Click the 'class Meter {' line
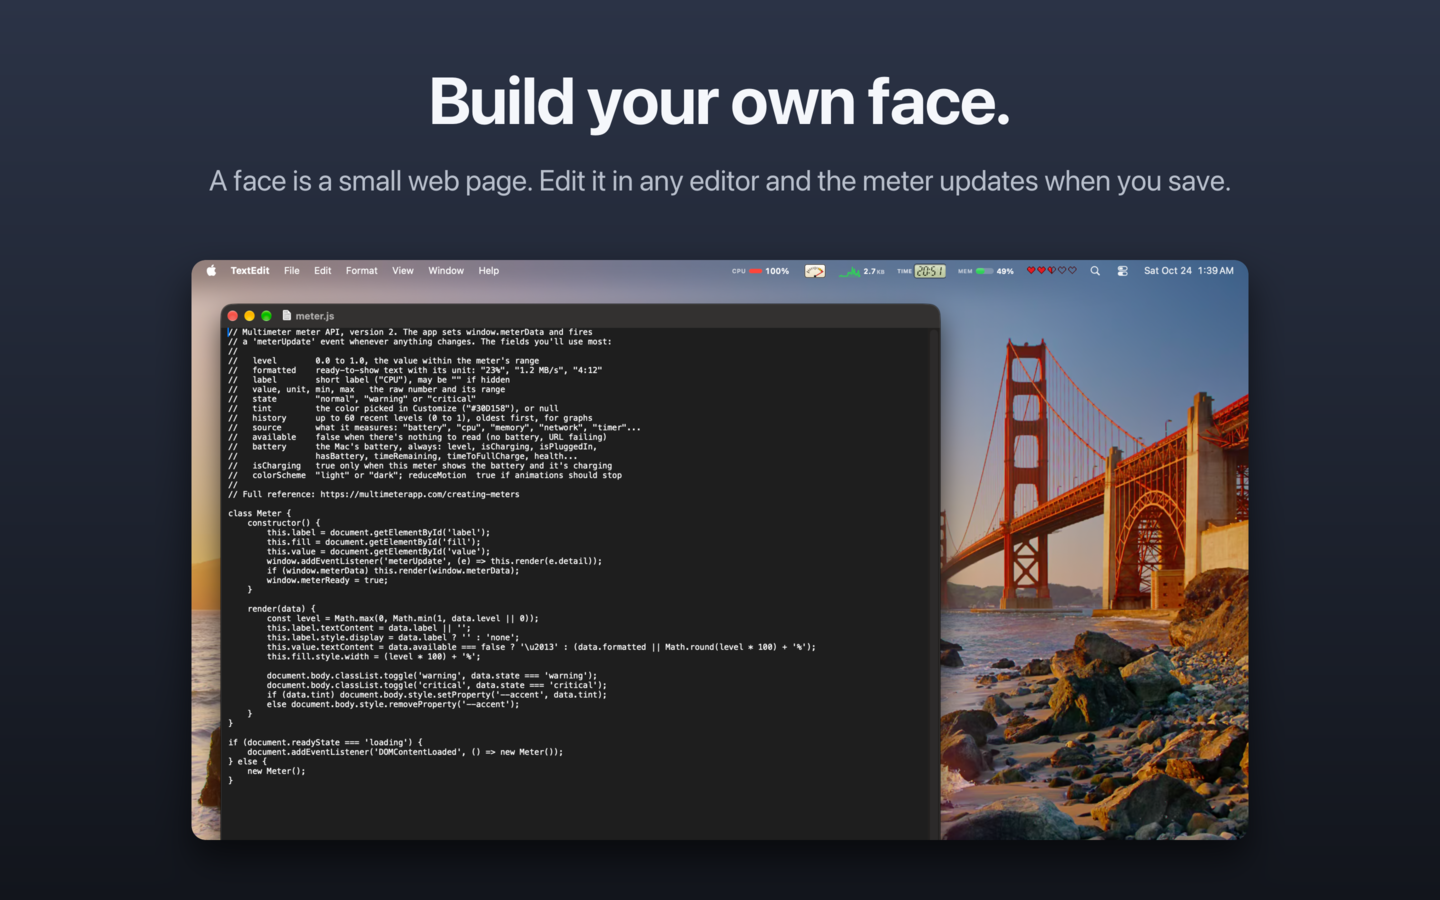 point(260,513)
